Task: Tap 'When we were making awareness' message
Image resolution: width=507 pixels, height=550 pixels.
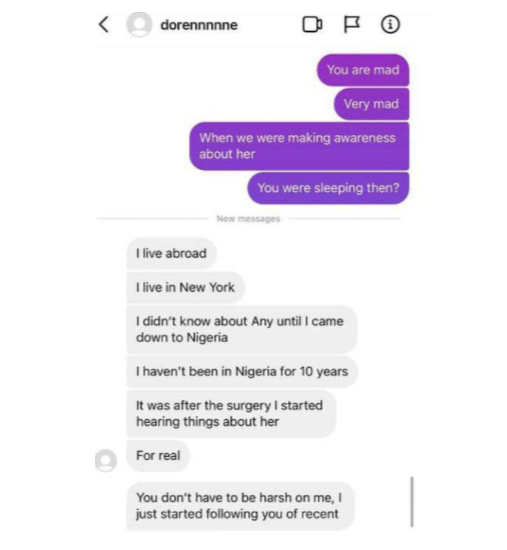Action: pyautogui.click(x=299, y=146)
